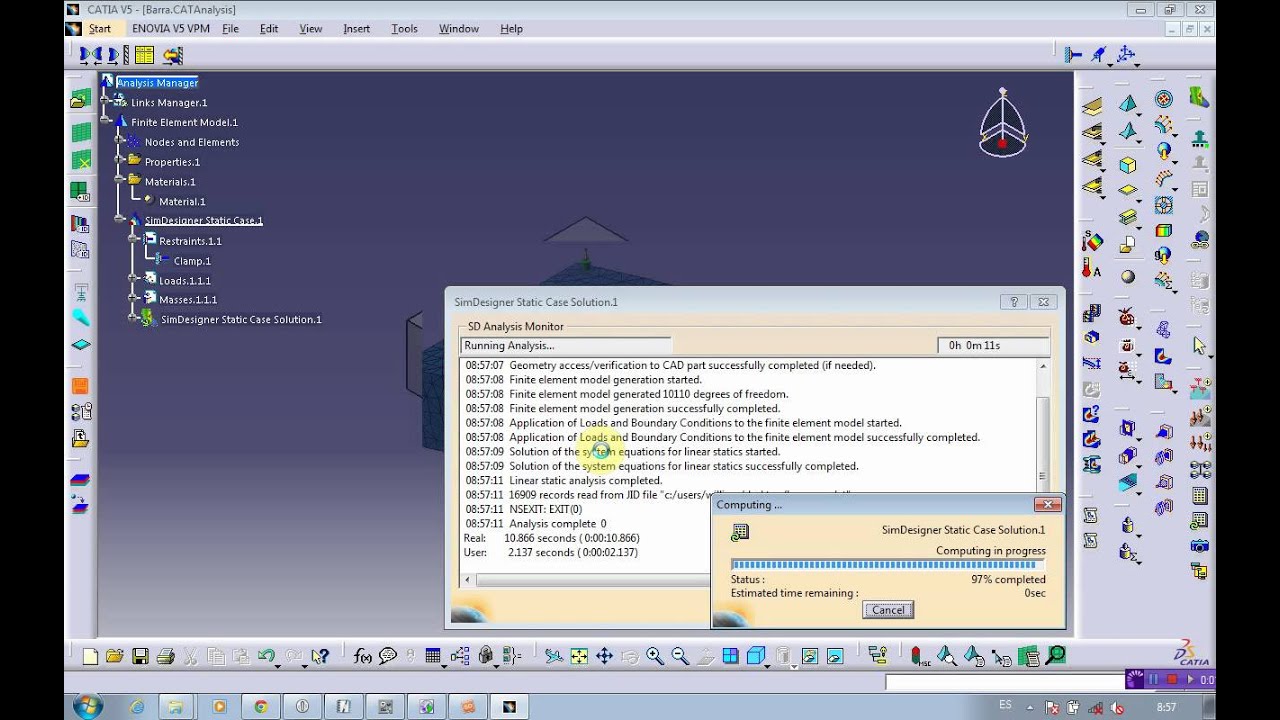Open the Chrome icon in the taskbar
This screenshot has height=720, width=1280.
260,706
